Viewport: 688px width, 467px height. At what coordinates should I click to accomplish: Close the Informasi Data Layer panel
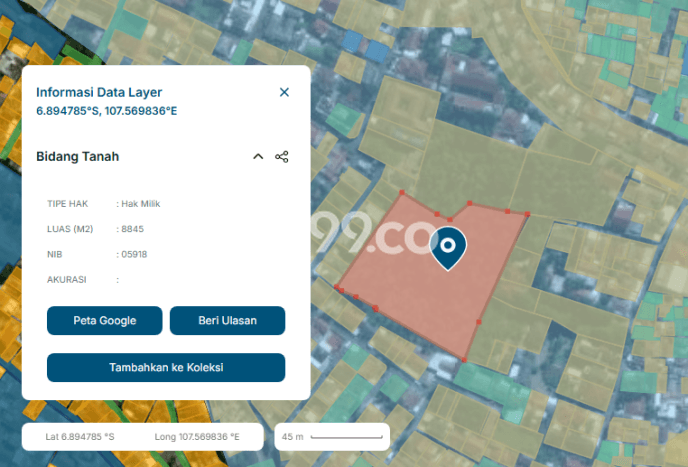coord(284,92)
